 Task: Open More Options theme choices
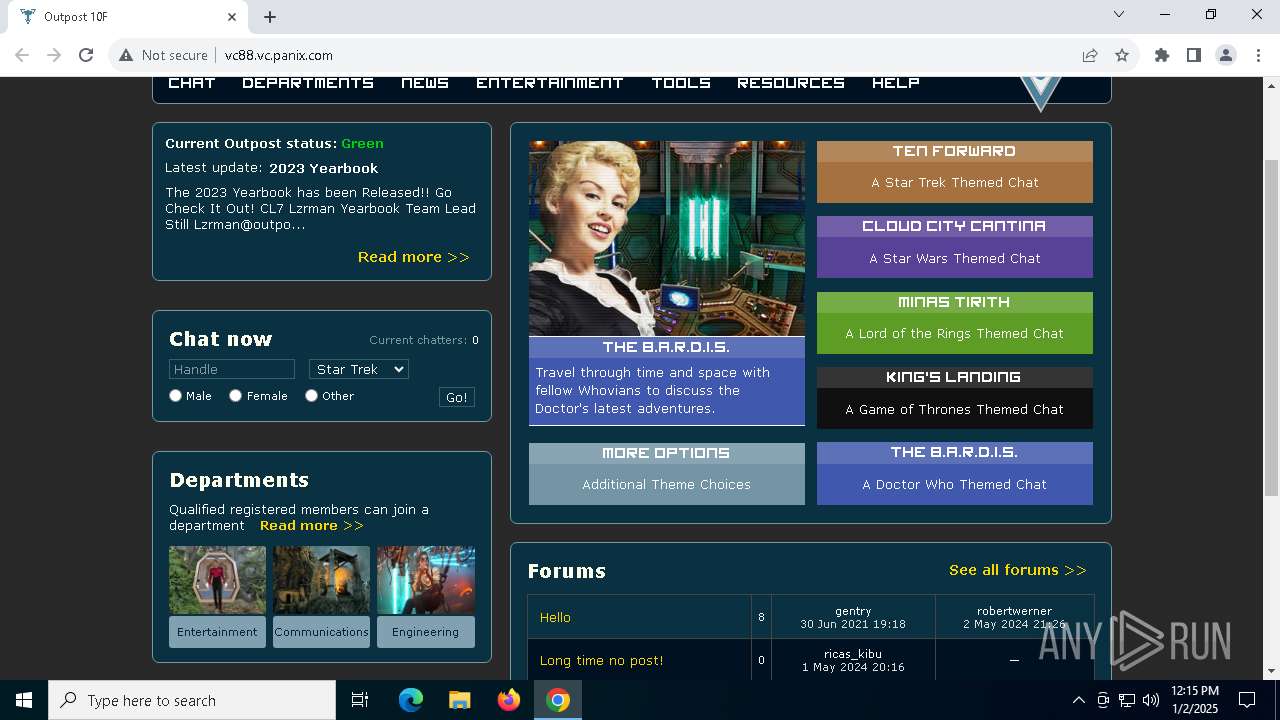(667, 474)
